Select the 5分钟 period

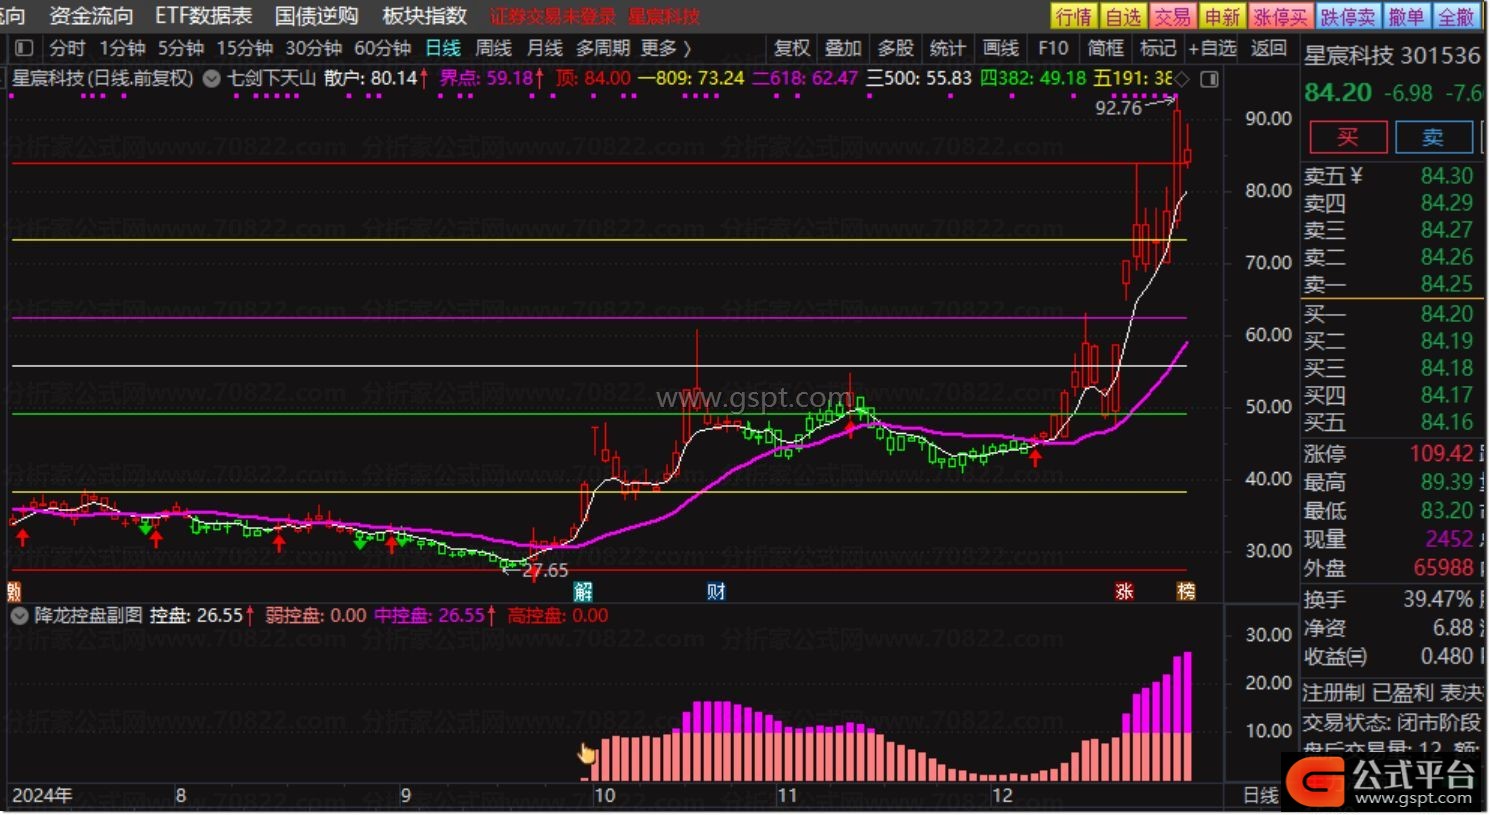pos(180,48)
